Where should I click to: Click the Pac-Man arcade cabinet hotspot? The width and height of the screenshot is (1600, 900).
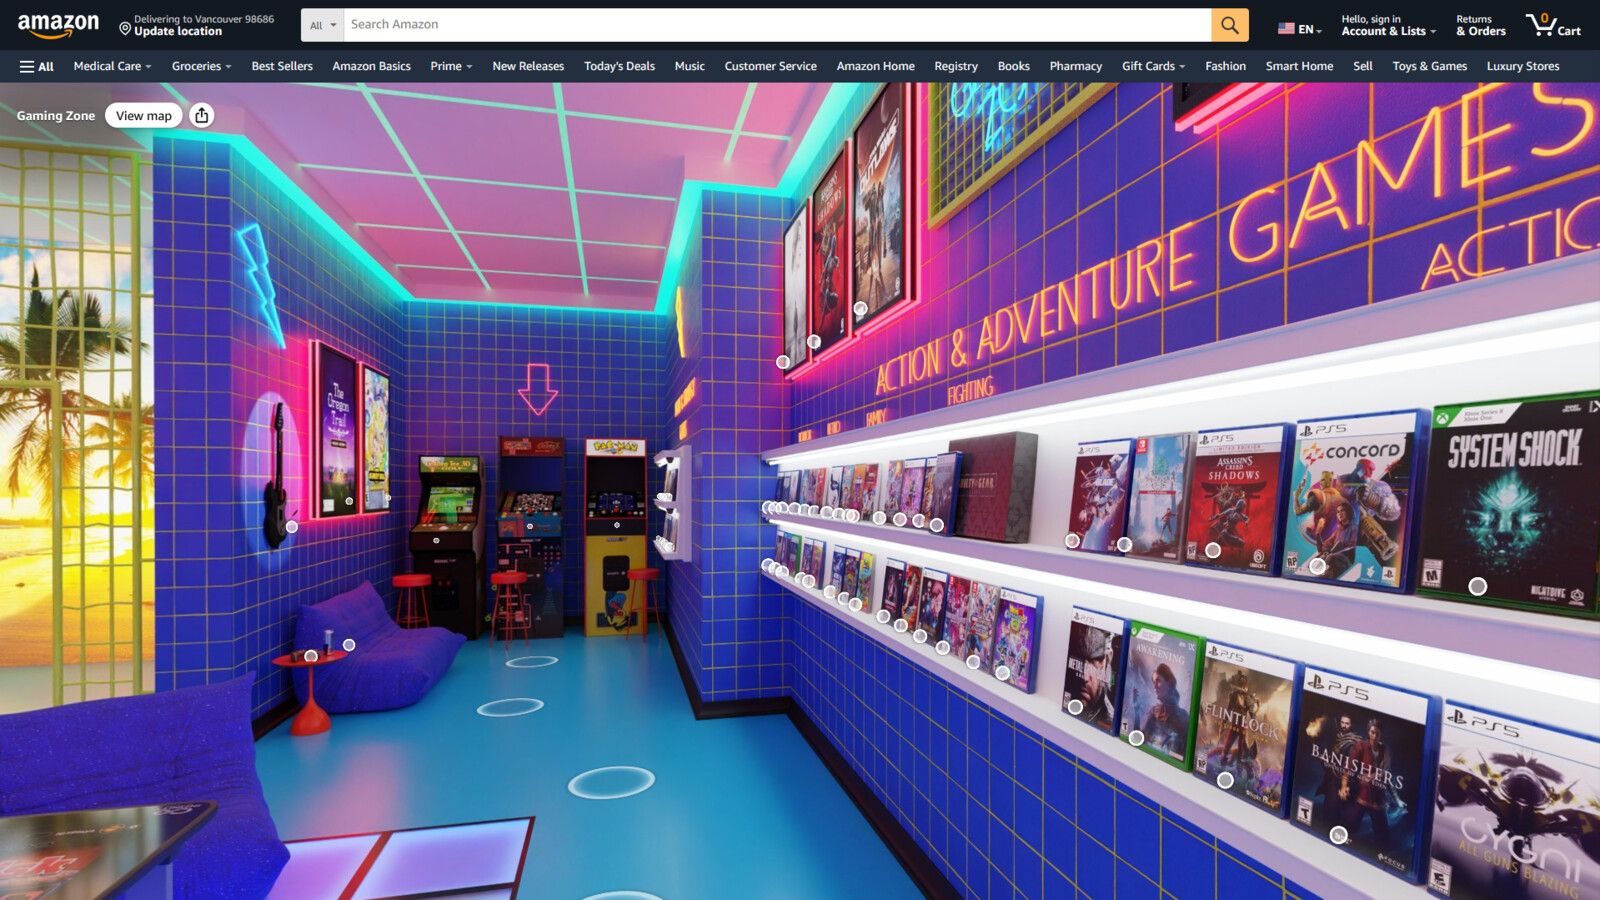(x=617, y=524)
